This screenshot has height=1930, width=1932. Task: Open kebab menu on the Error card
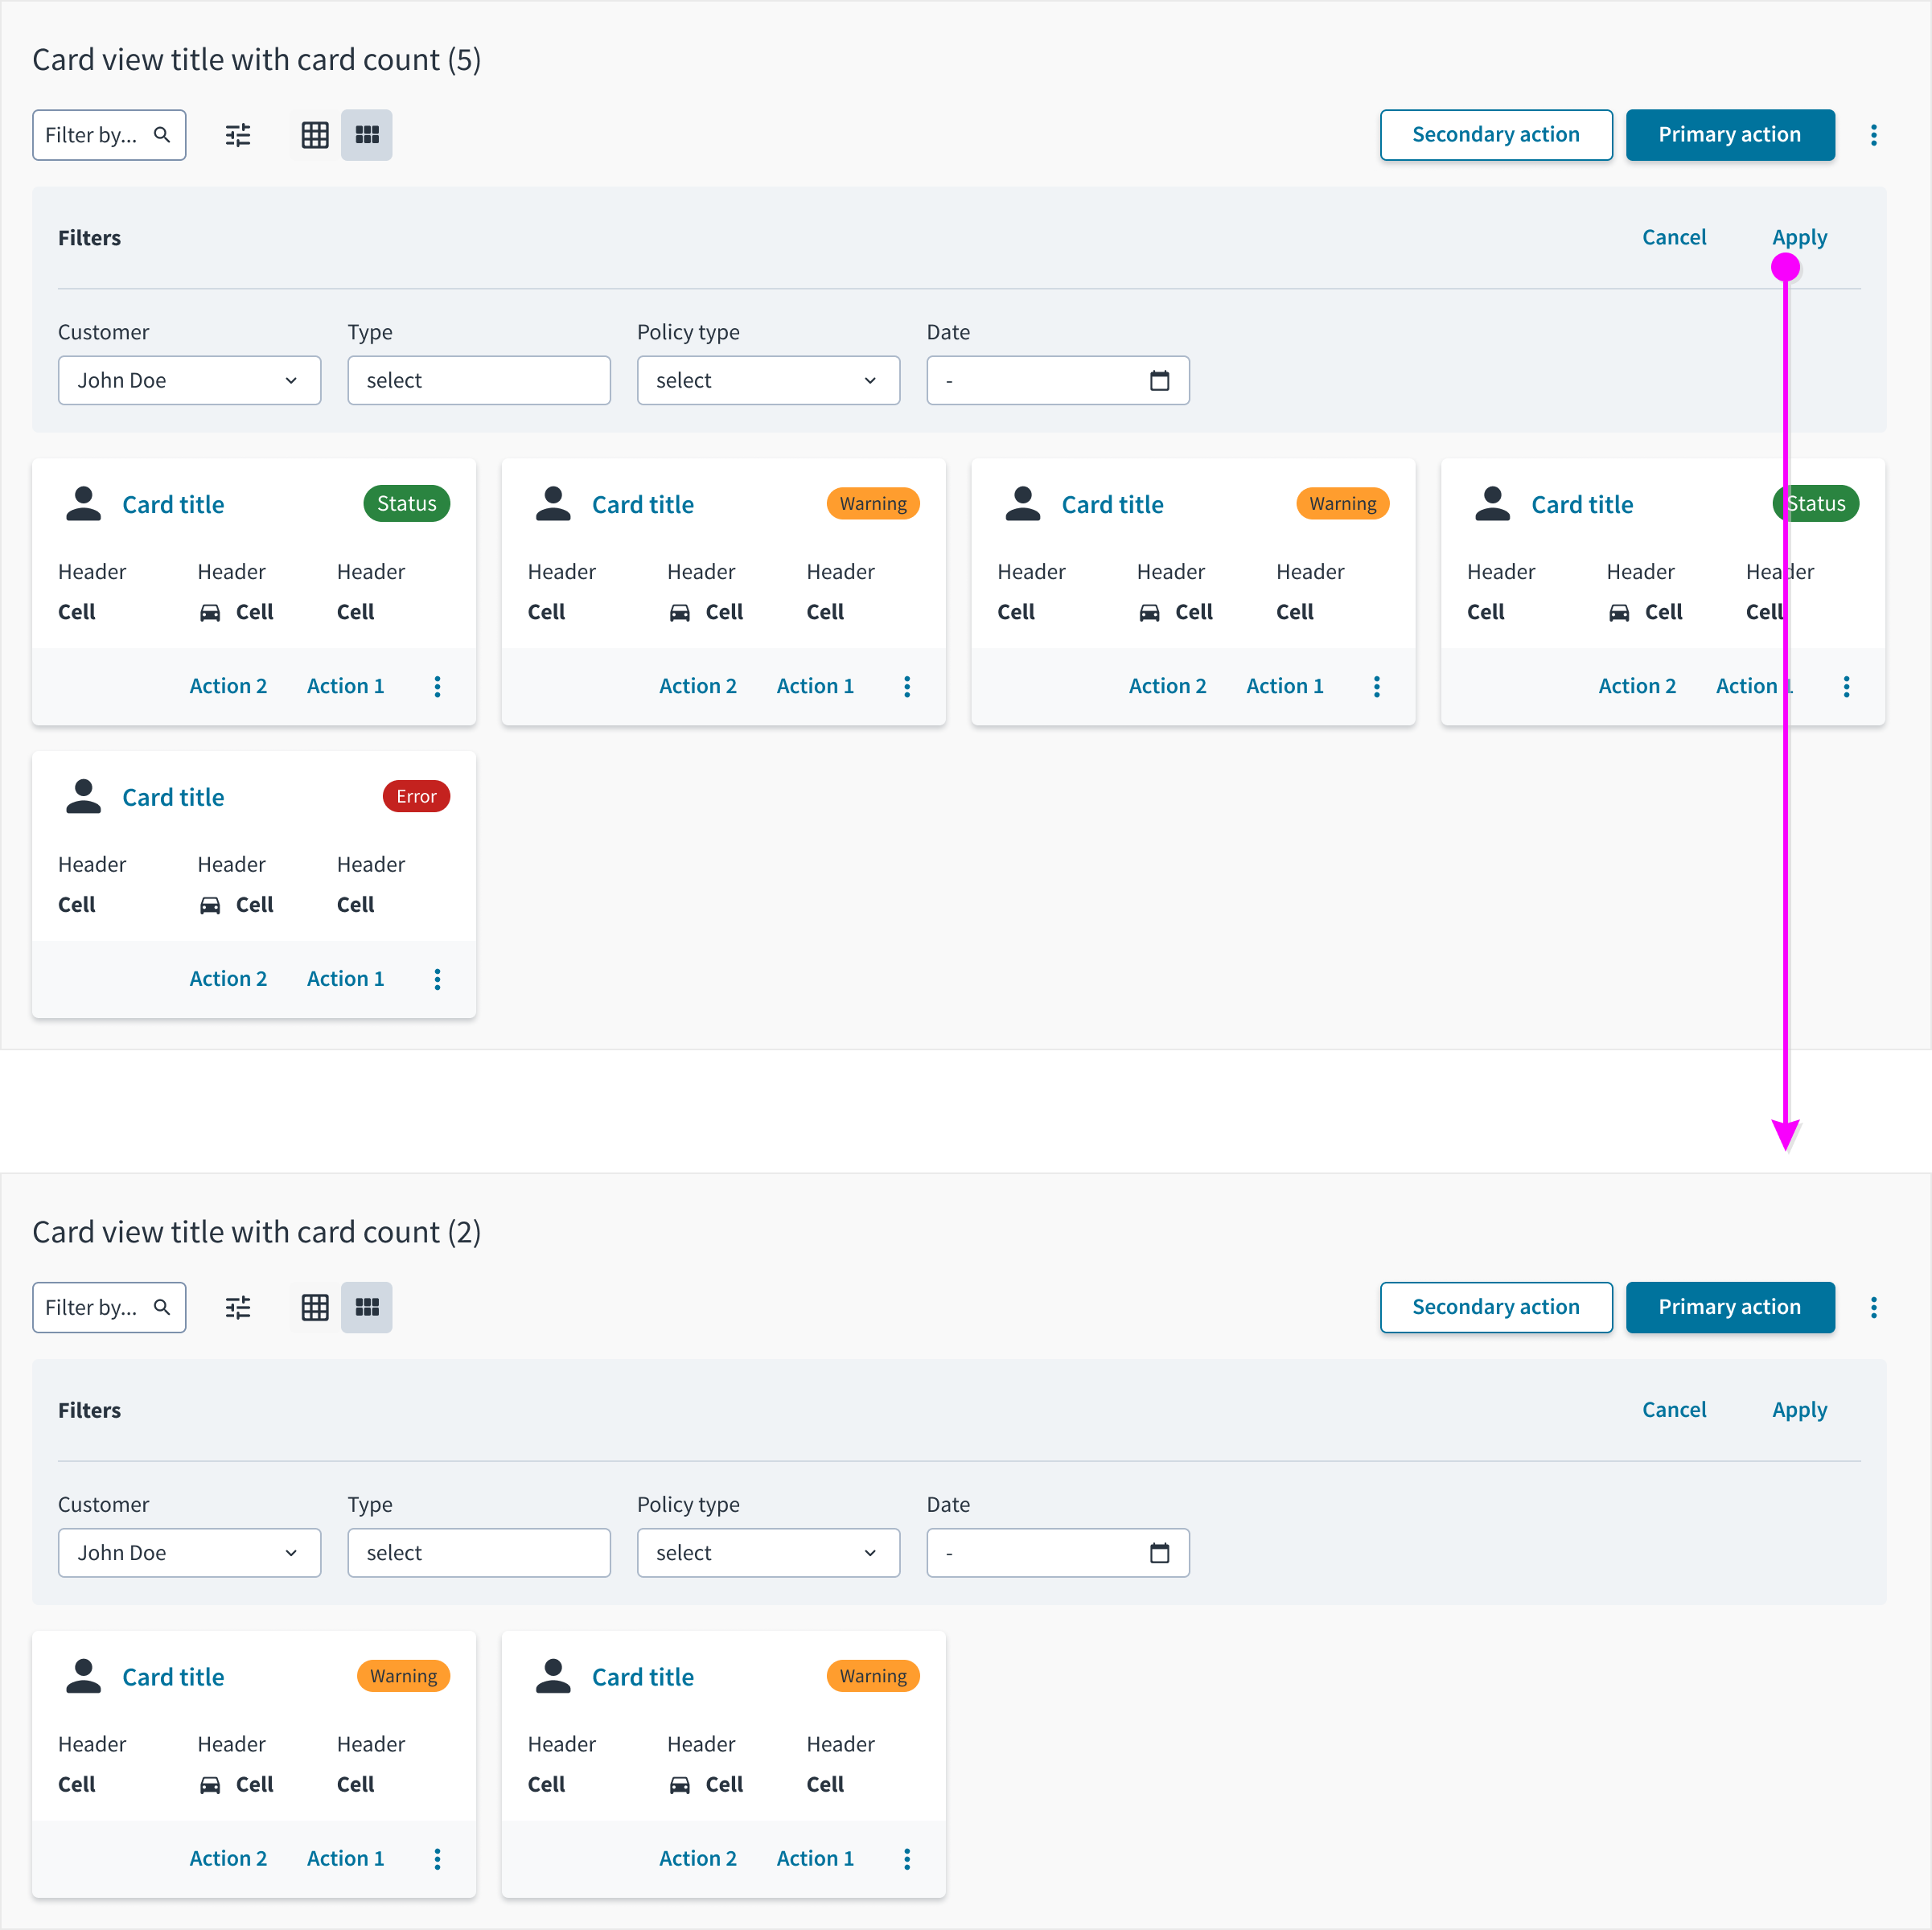tap(437, 979)
